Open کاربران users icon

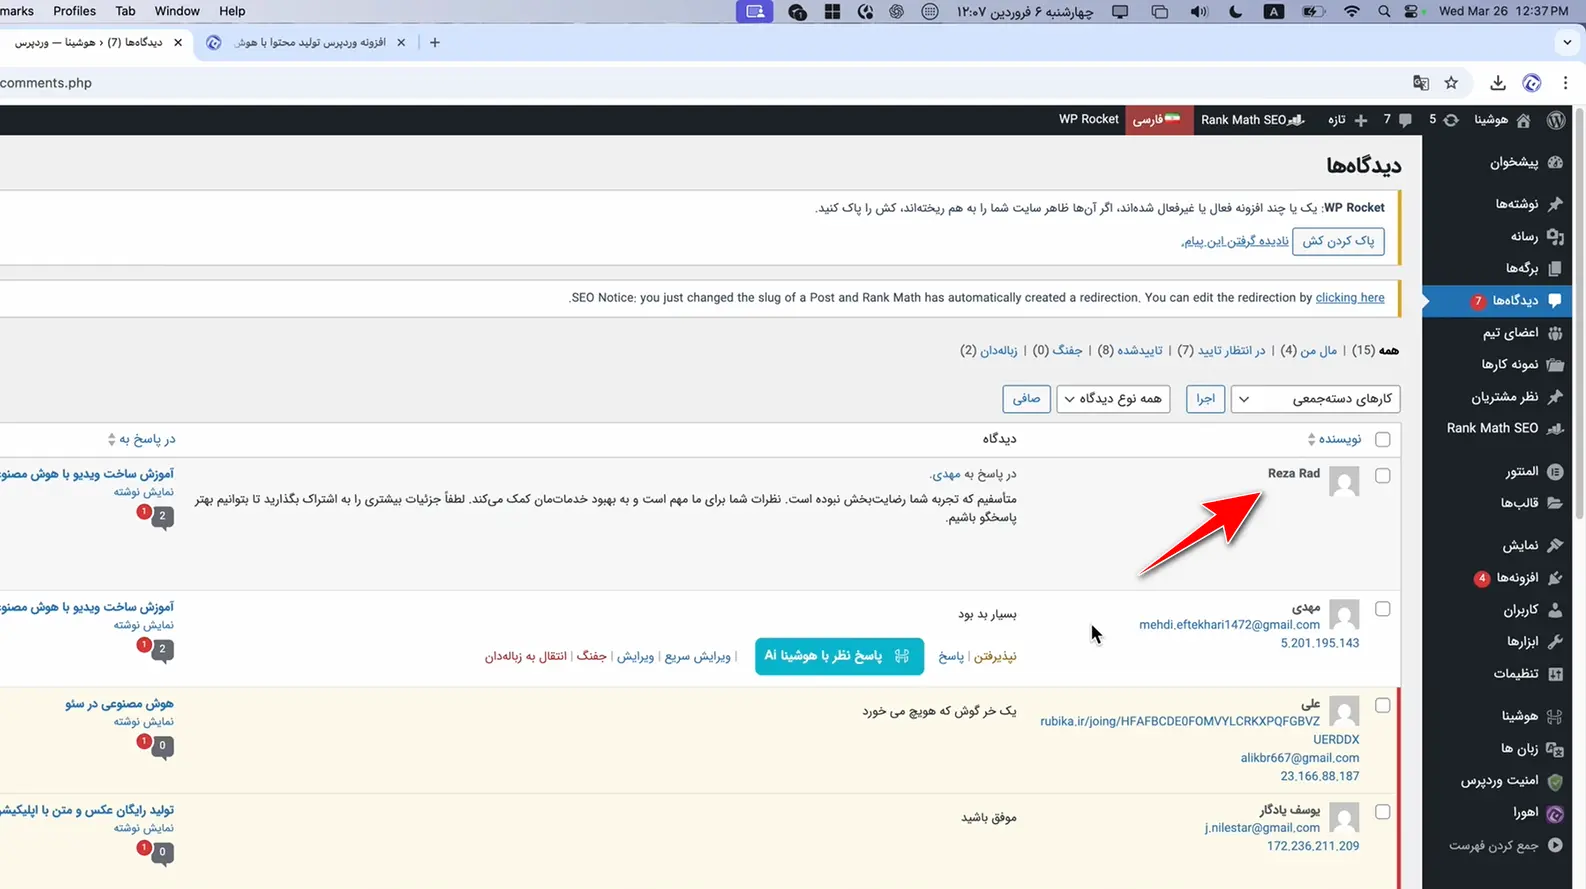tap(1555, 609)
